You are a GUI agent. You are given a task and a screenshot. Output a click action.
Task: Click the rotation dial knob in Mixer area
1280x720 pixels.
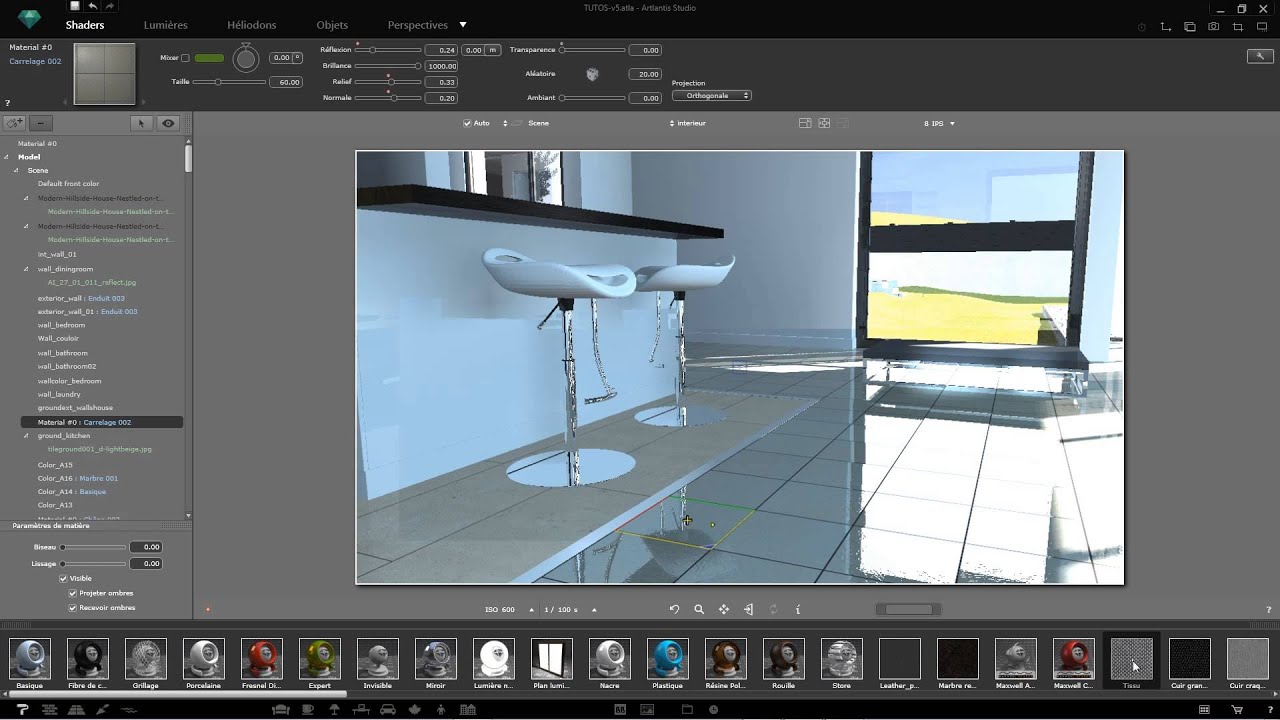click(246, 58)
